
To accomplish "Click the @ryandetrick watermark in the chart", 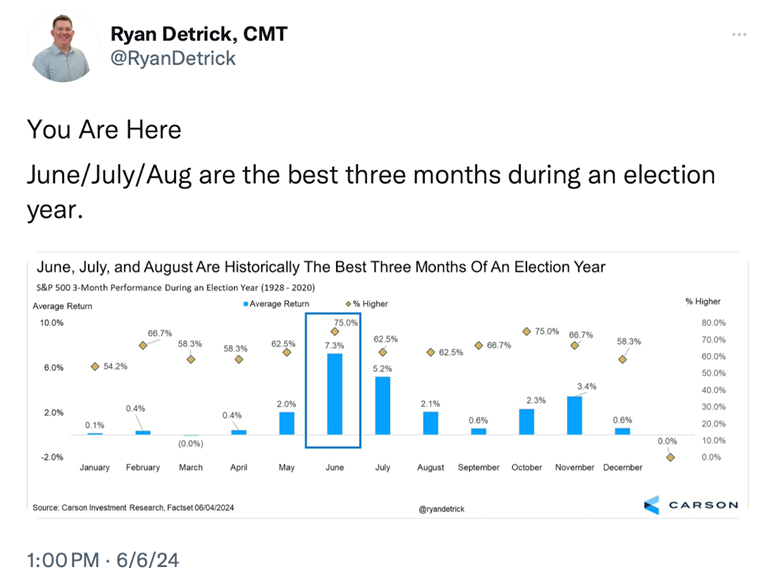I will [442, 509].
